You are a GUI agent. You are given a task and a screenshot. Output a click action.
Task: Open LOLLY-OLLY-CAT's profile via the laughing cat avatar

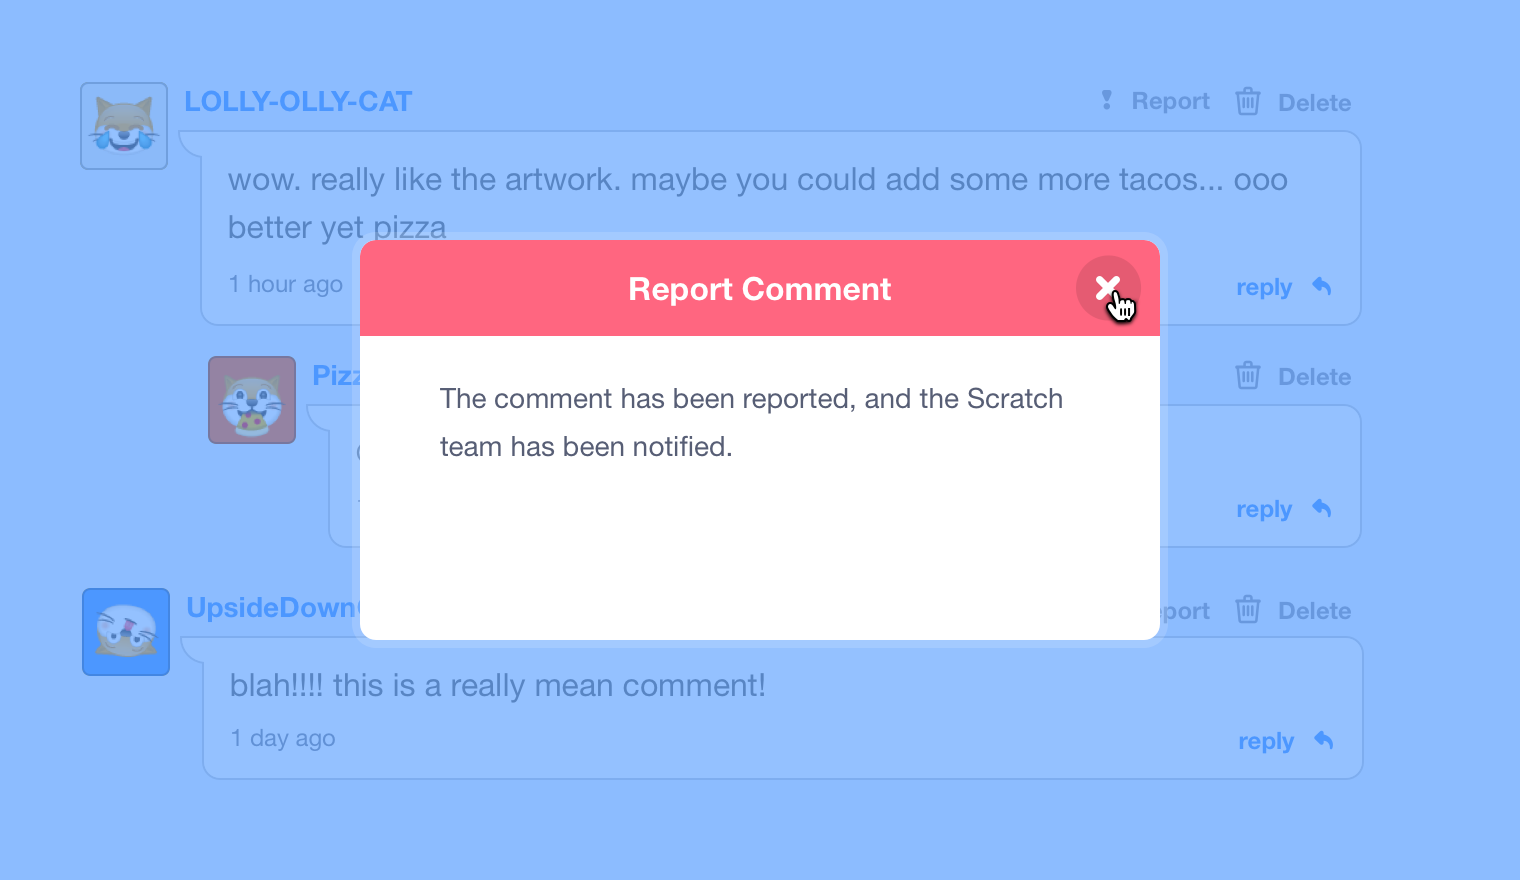(x=123, y=125)
